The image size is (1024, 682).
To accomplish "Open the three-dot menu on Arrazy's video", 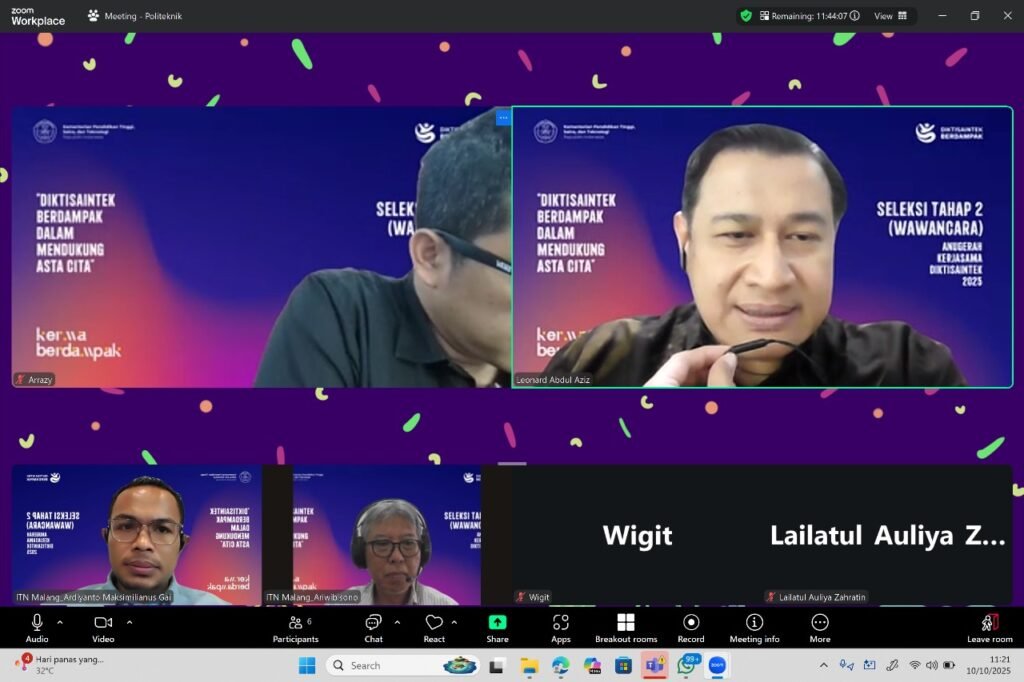I will (503, 117).
